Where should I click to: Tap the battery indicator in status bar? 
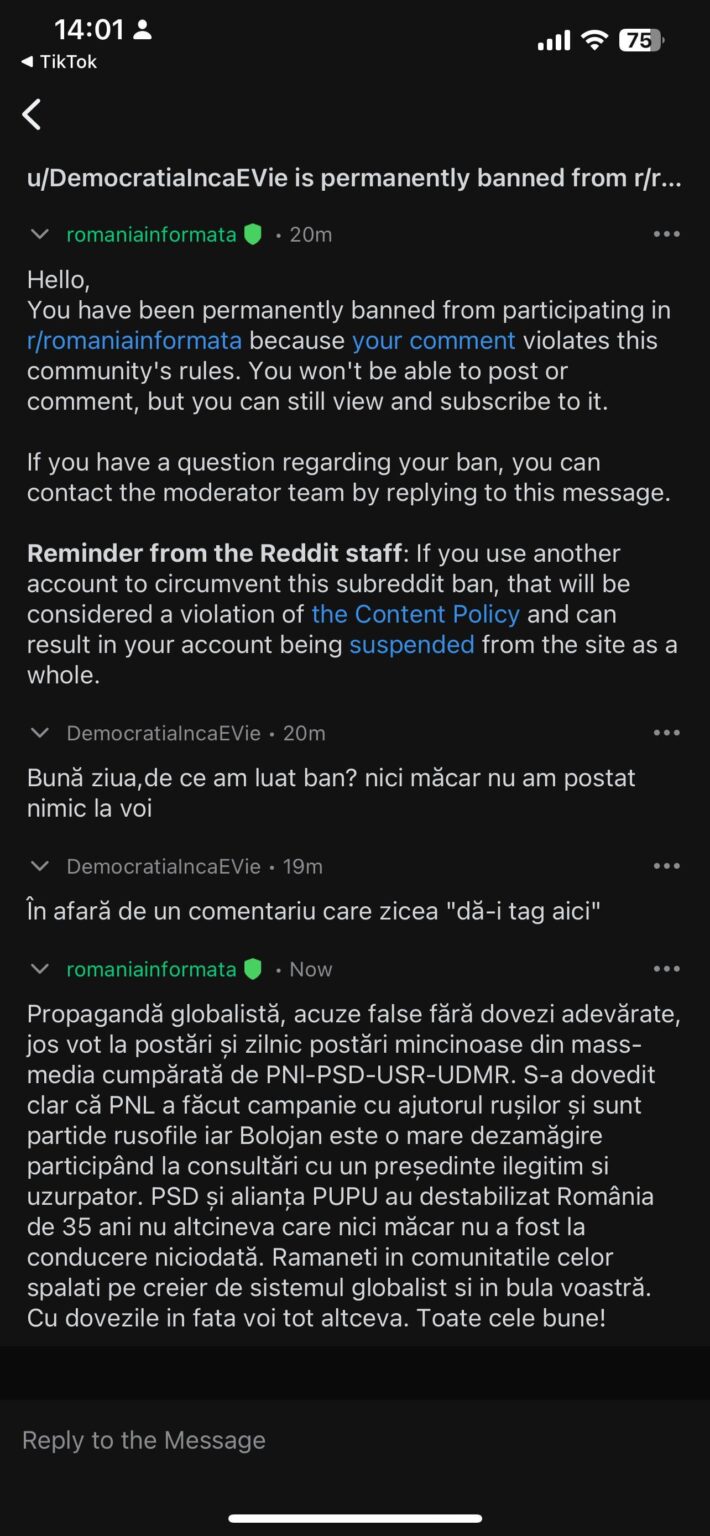[x=642, y=40]
